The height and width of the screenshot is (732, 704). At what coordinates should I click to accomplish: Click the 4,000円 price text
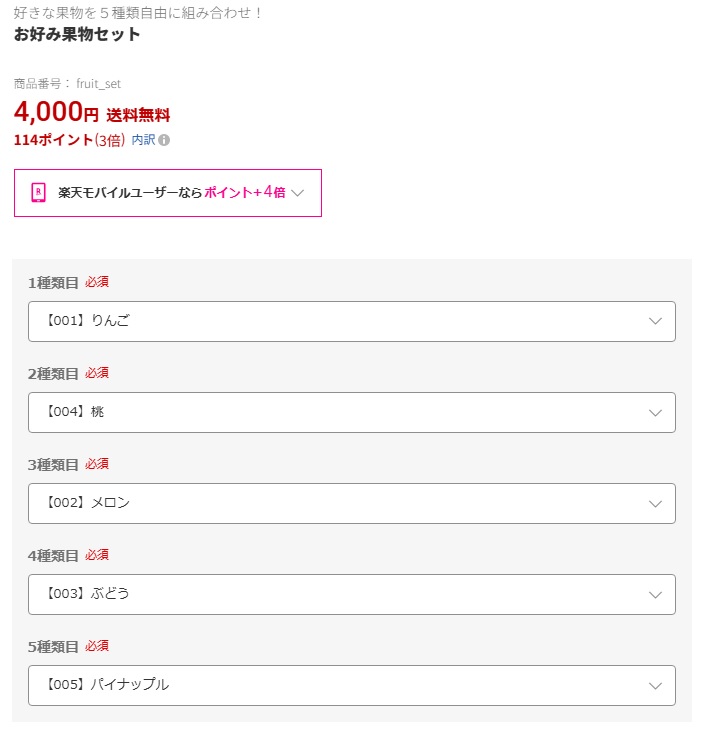[x=56, y=112]
